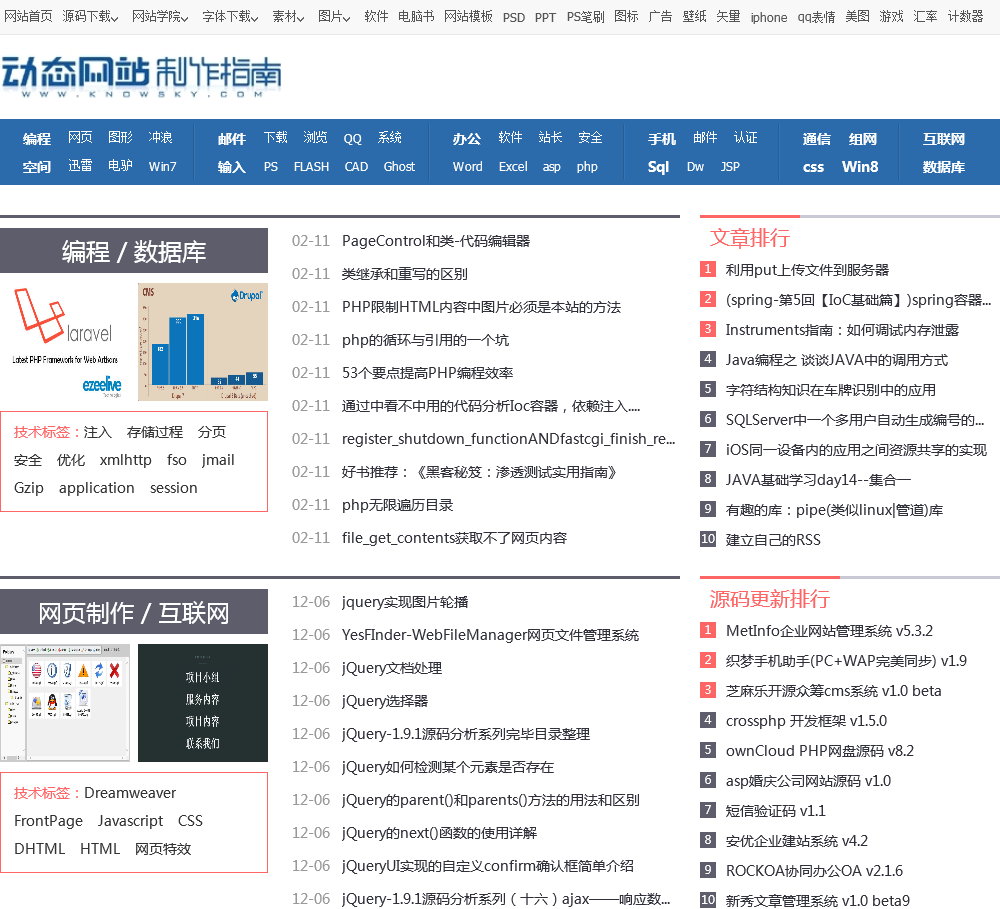This screenshot has width=1000, height=909.
Task: Go to 网站首页 in top menu
Action: pos(28,17)
